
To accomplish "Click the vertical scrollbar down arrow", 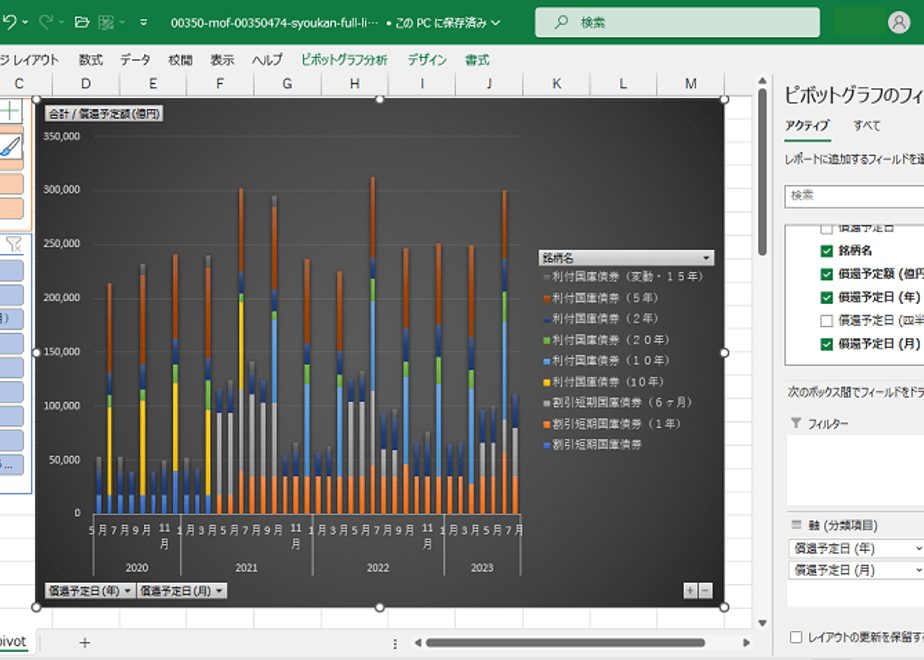I will [762, 623].
